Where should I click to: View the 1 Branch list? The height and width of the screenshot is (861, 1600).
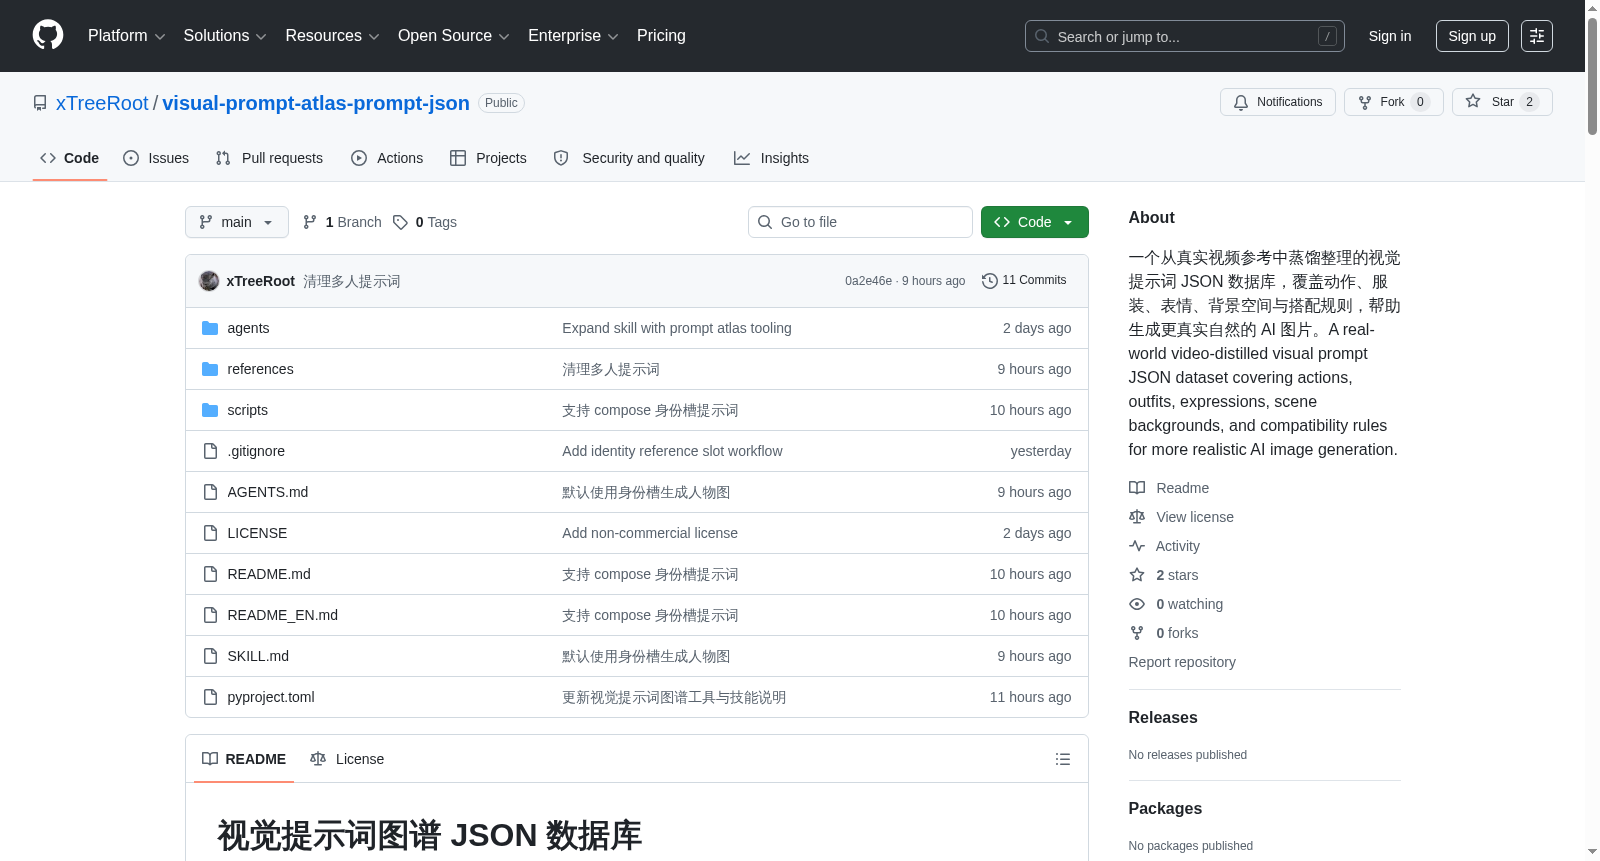(x=342, y=222)
